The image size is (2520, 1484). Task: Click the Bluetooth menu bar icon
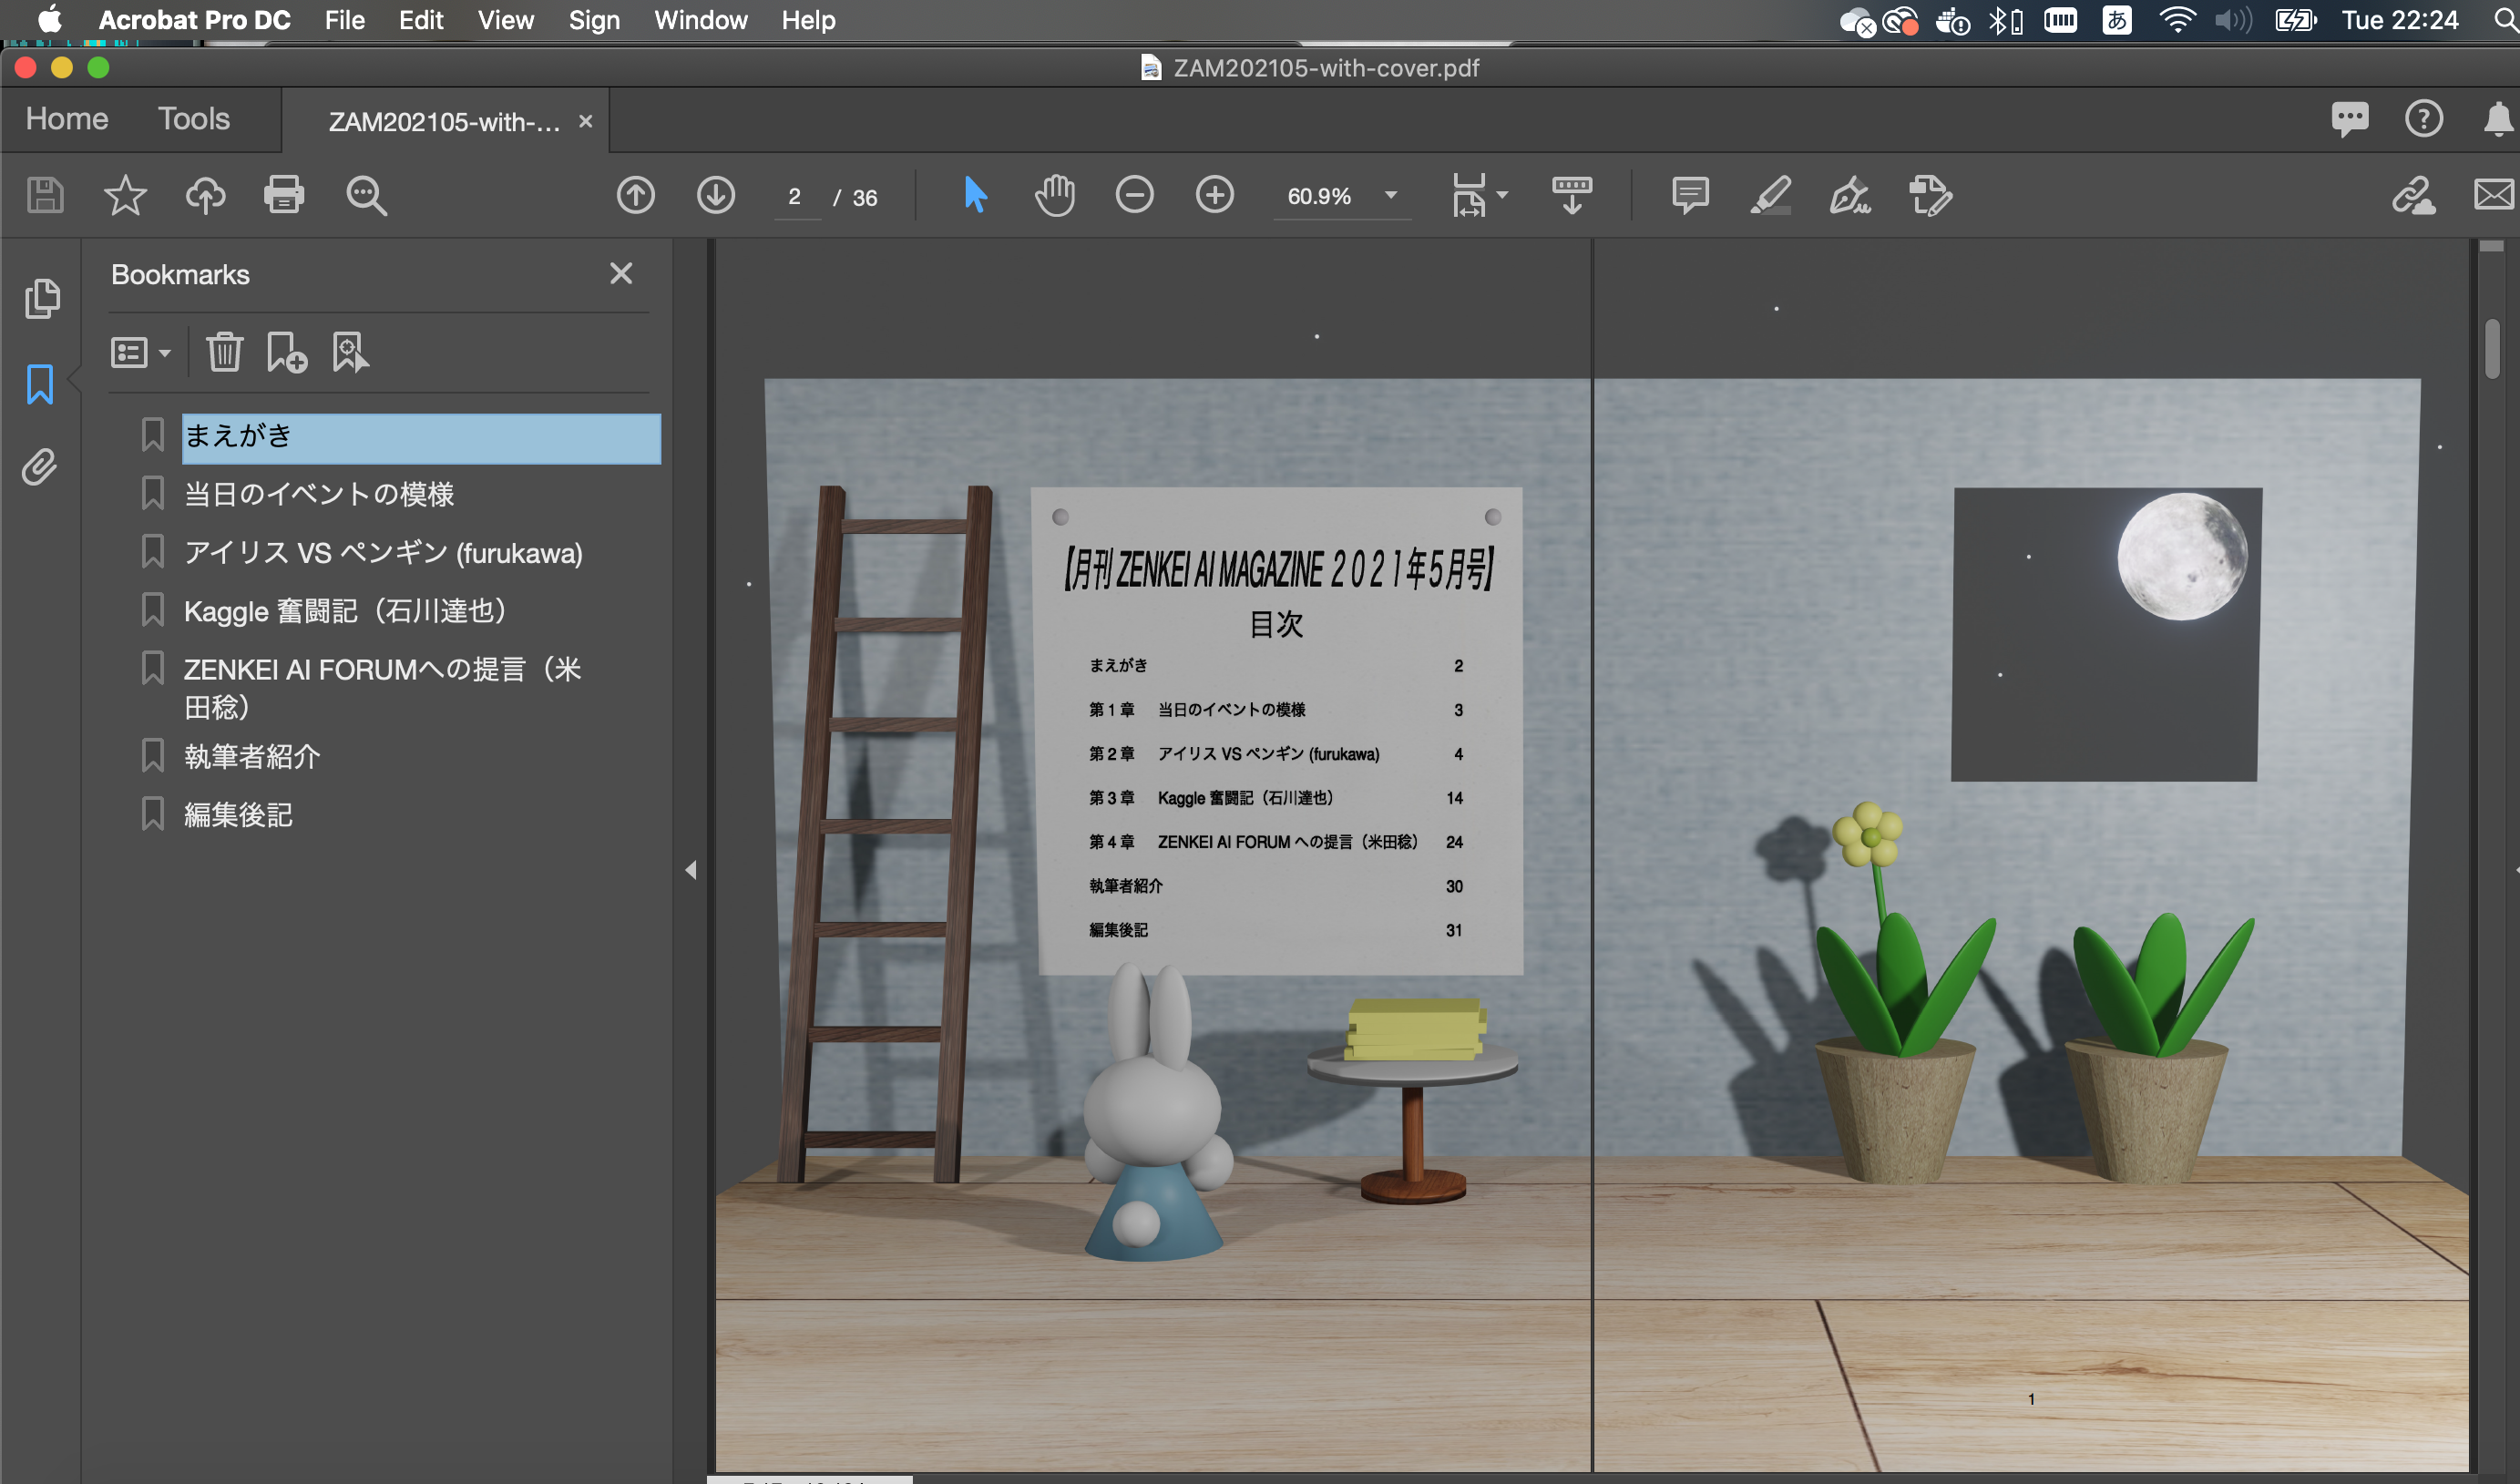tap(2004, 20)
